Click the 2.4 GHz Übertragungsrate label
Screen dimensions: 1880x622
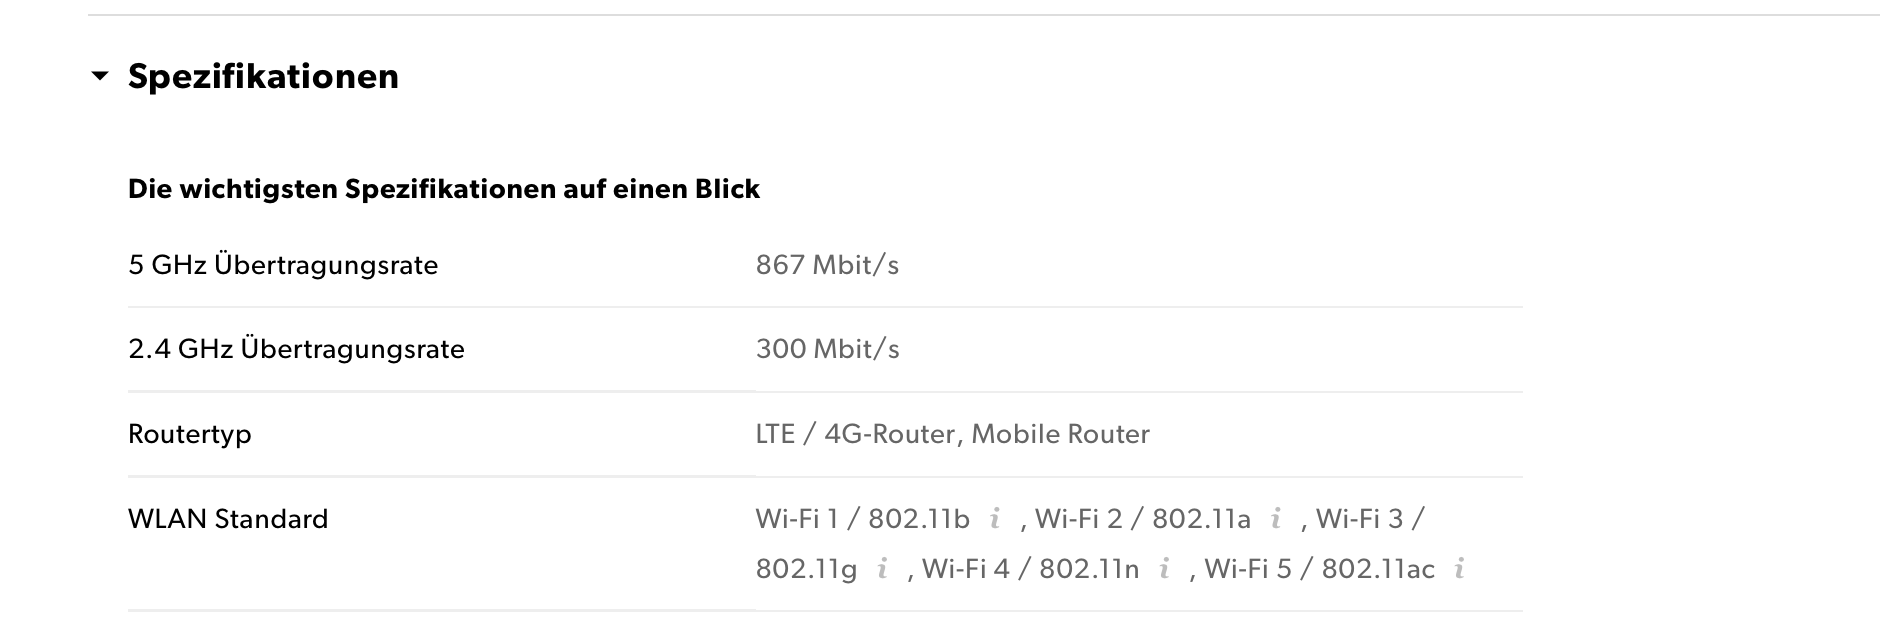[x=296, y=349]
